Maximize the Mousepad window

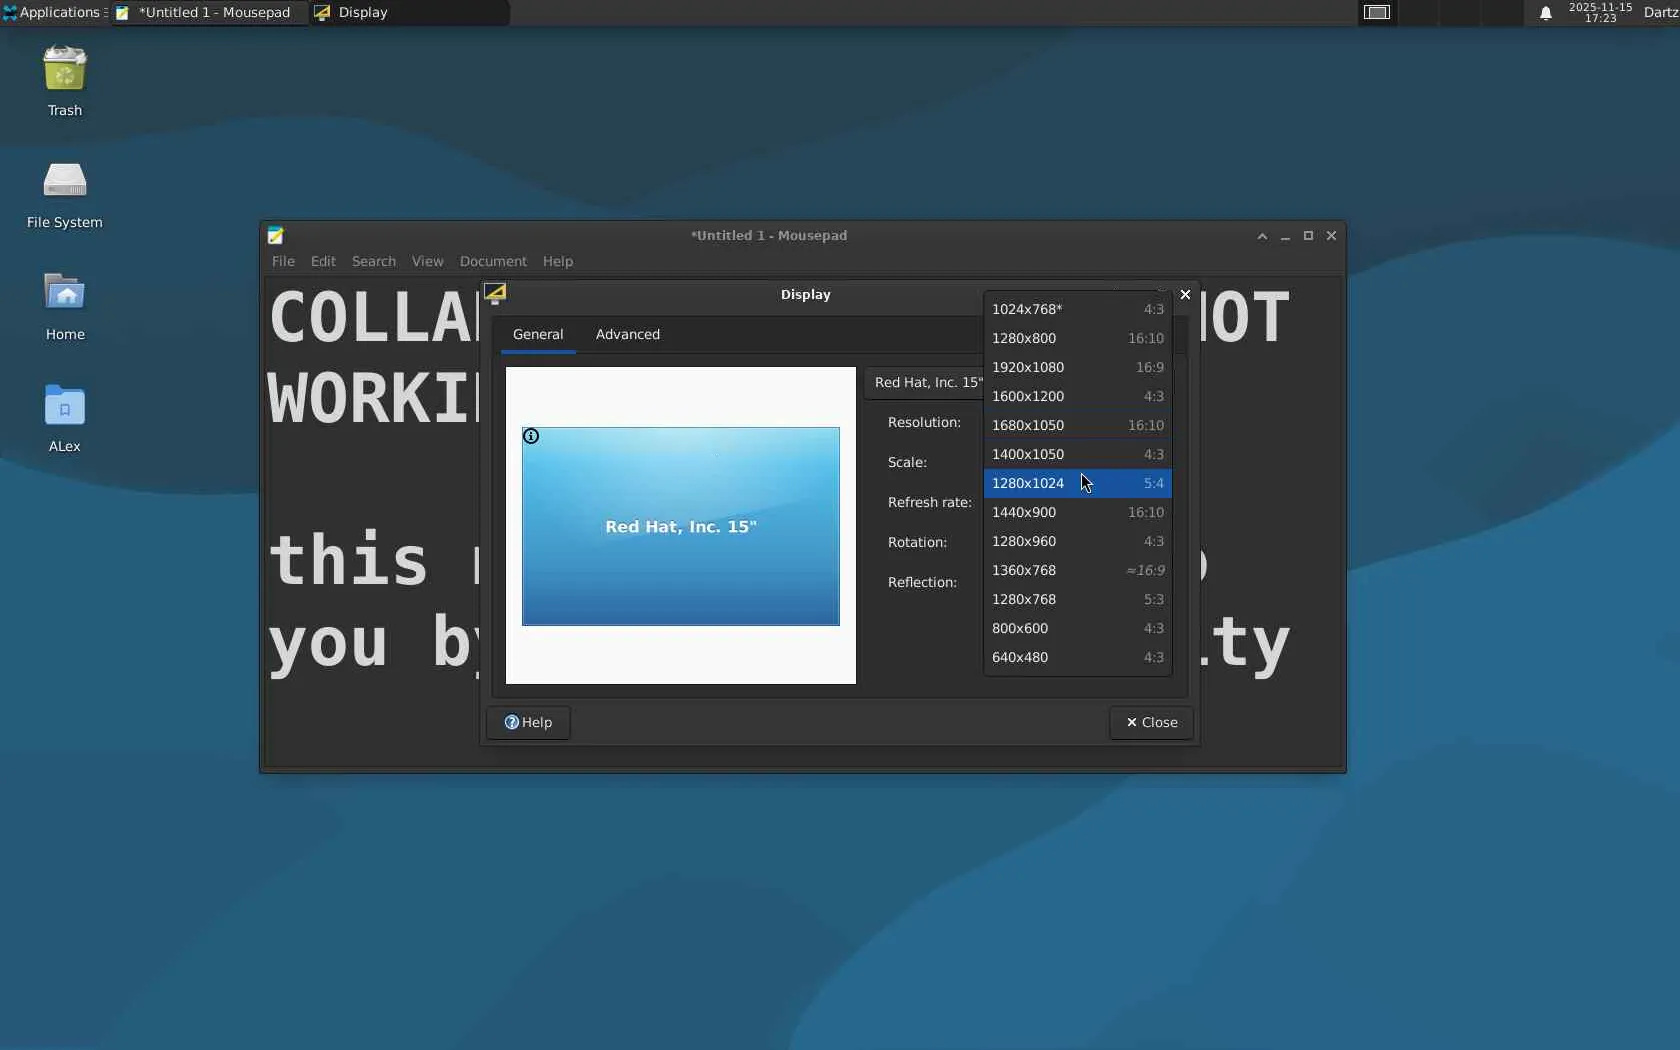pos(1308,236)
